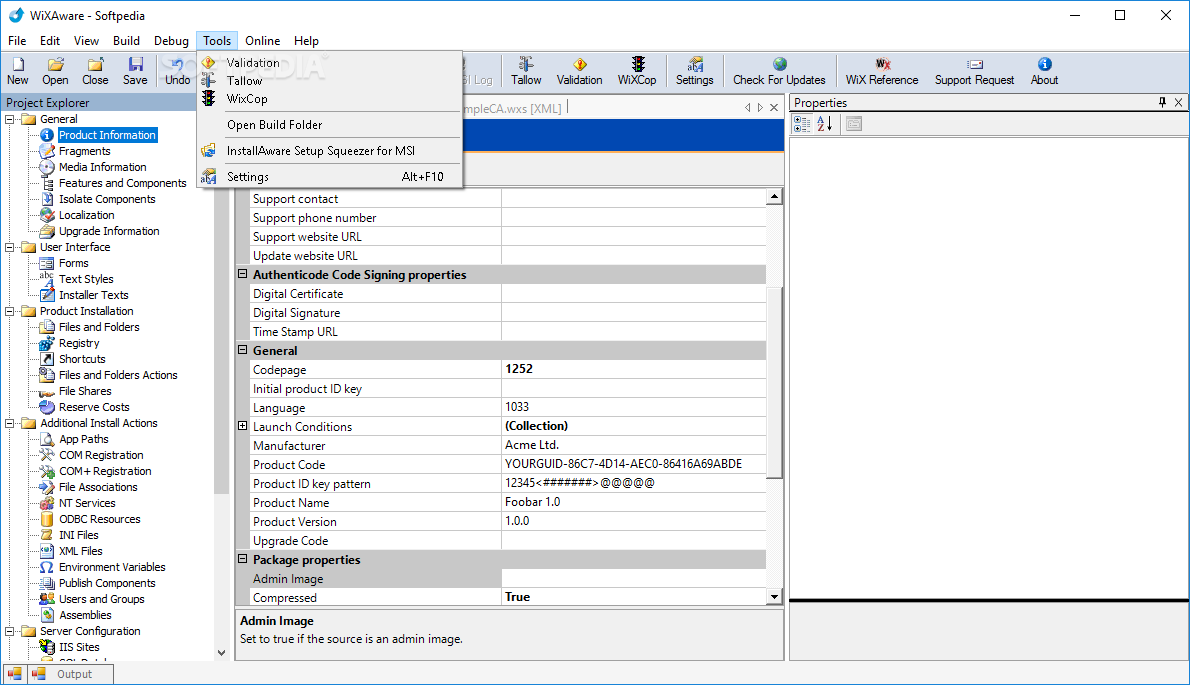Image resolution: width=1190 pixels, height=685 pixels.
Task: Expand the Launch Conditions collection
Action: [x=243, y=426]
